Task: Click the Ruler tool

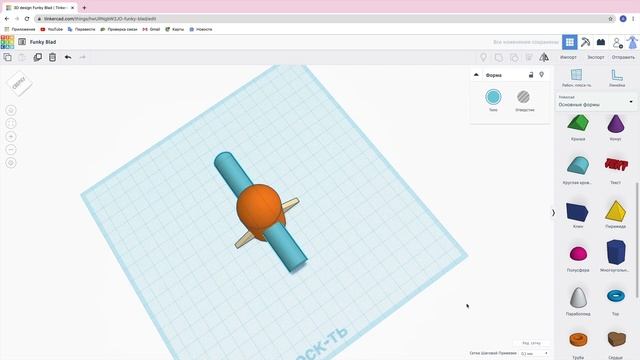Action: (617, 78)
